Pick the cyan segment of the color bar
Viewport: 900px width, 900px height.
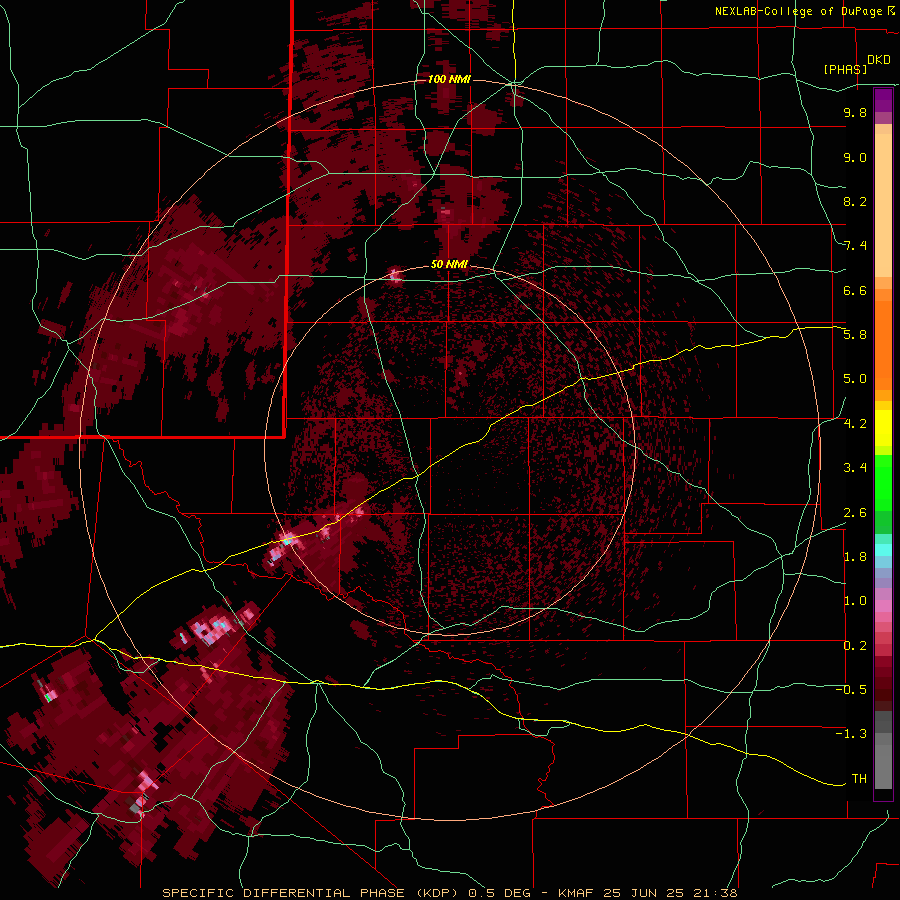pyautogui.click(x=883, y=550)
